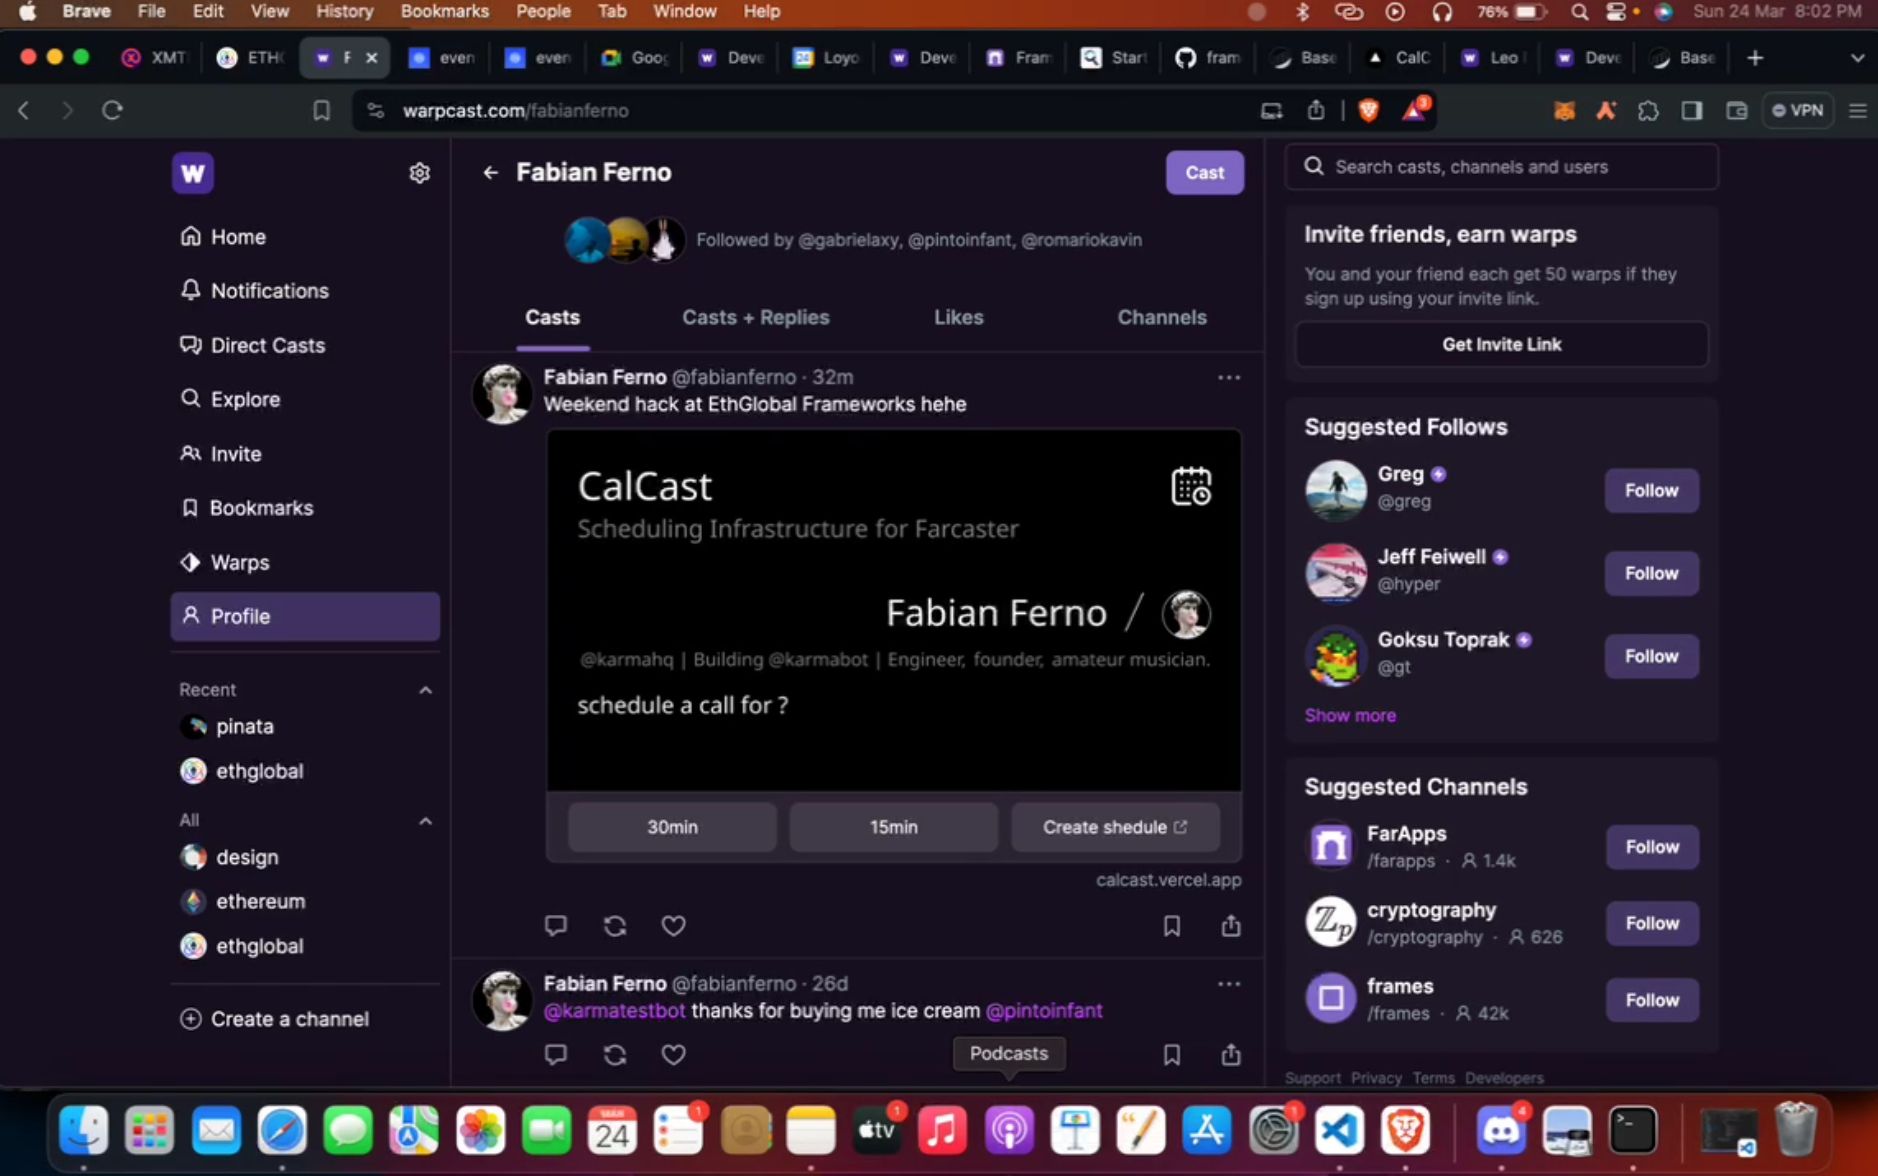Viewport: 1878px width, 1176px height.
Task: Recast the CalCast weekend hack cast
Action: (615, 925)
